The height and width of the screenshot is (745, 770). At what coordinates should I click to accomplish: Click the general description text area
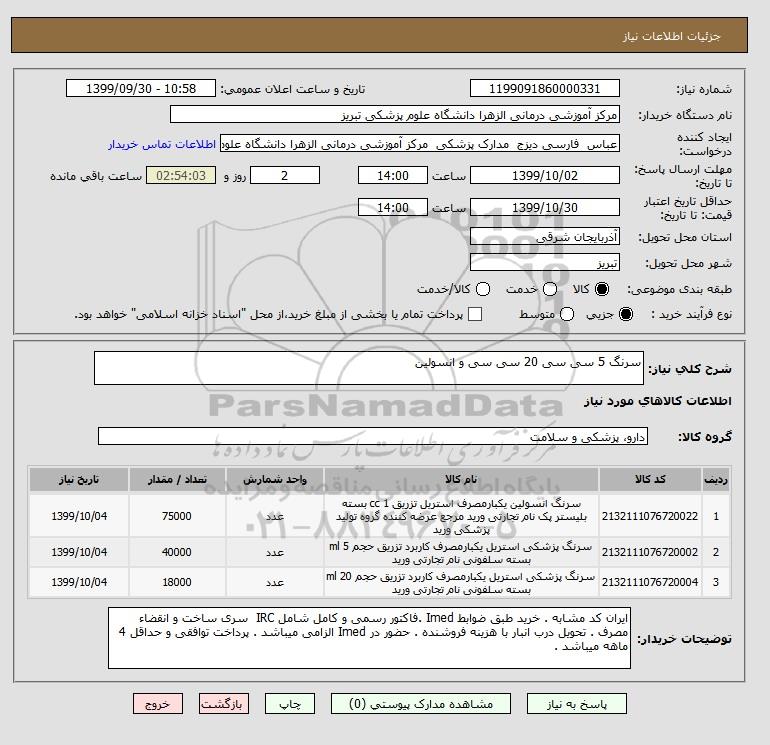[x=369, y=368]
